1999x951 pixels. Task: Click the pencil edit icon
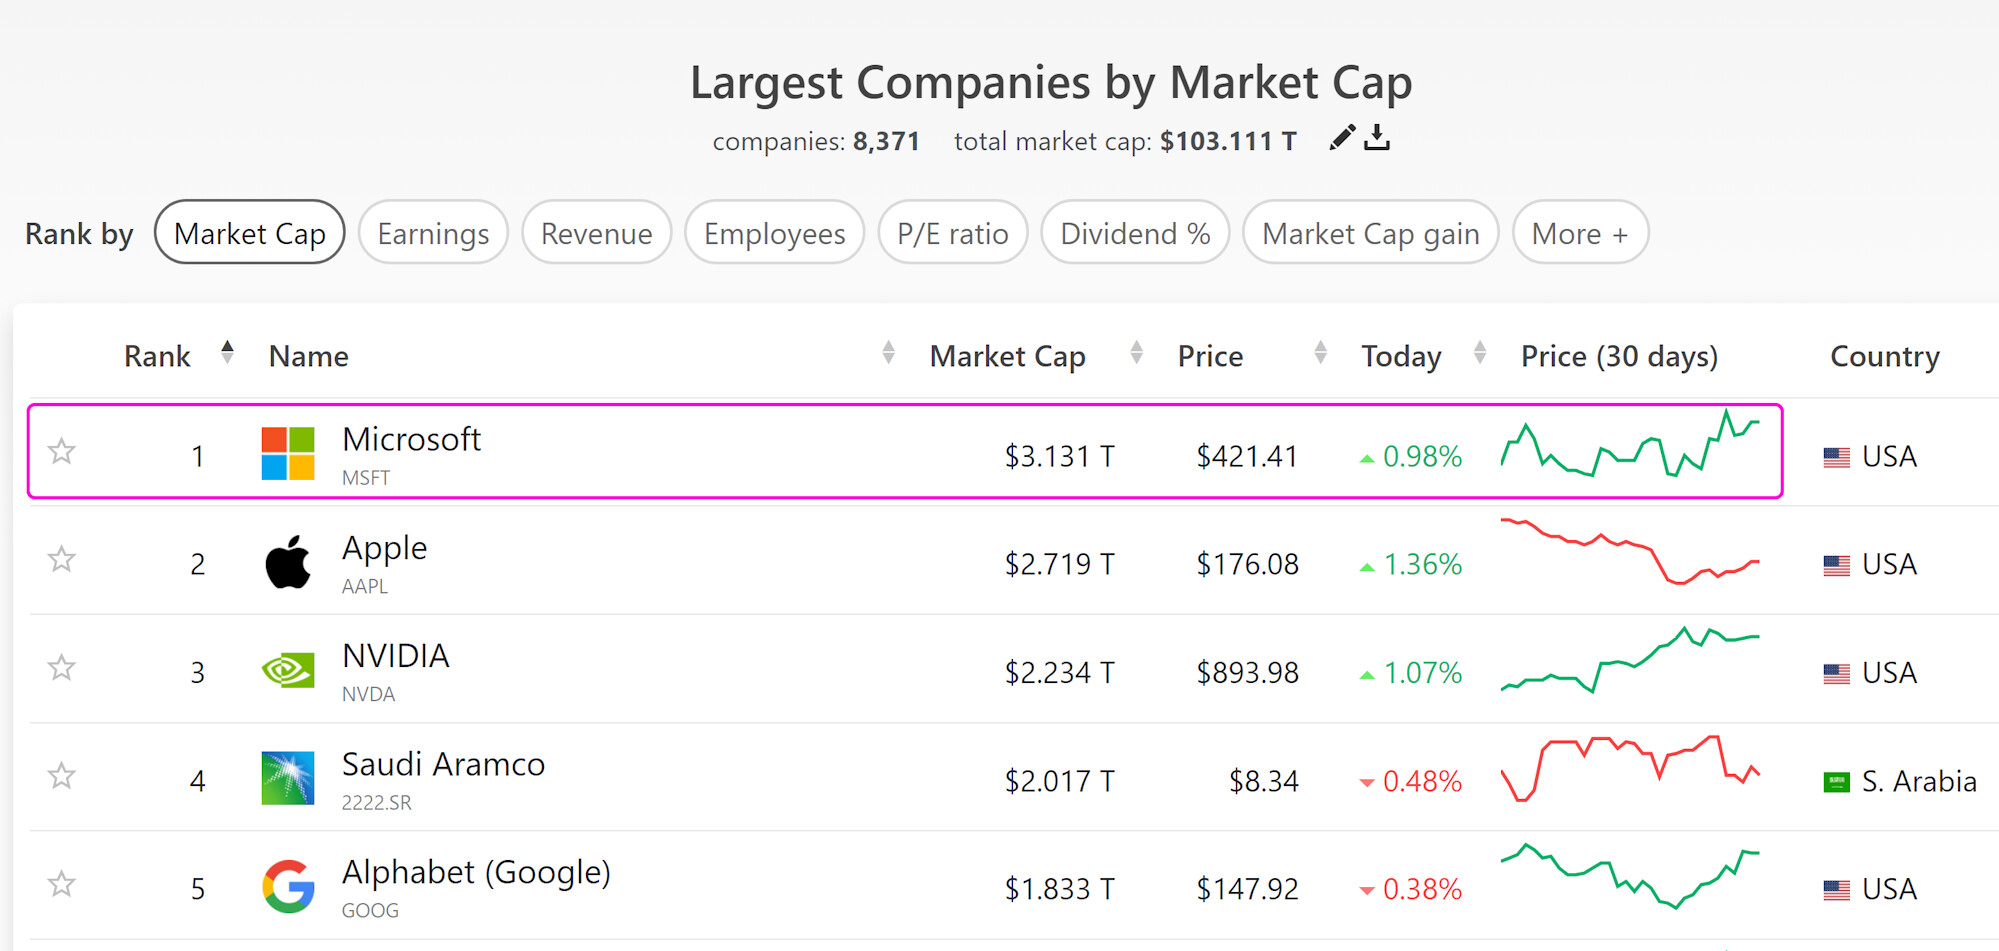tap(1342, 137)
